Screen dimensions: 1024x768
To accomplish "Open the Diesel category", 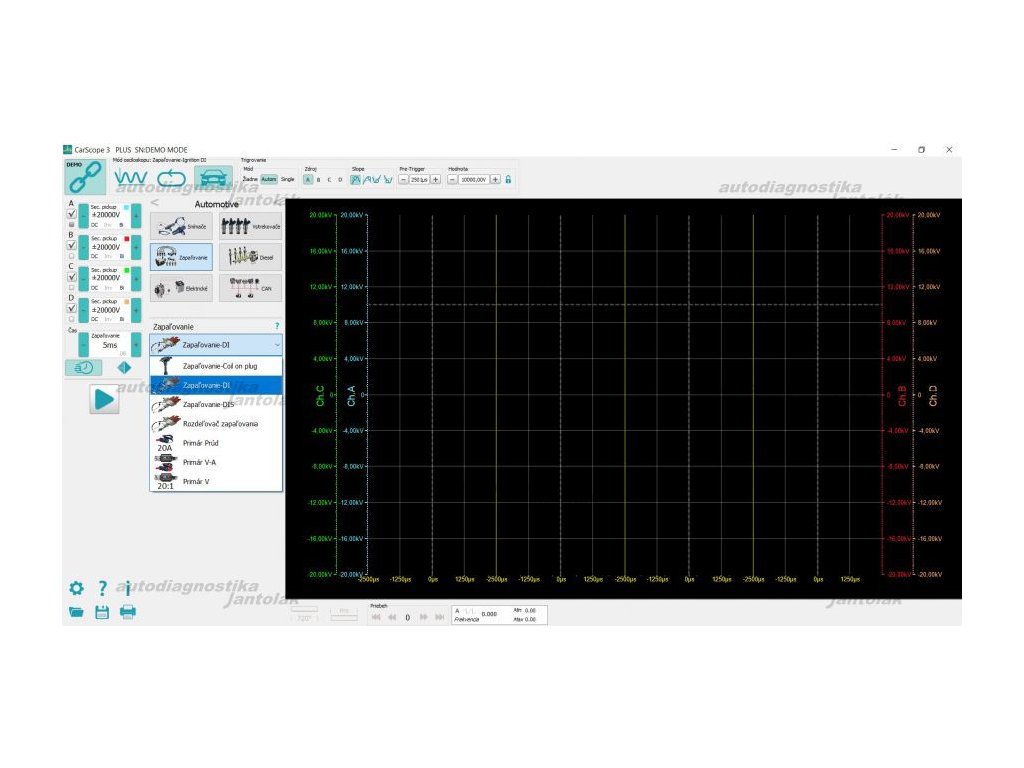I will coord(251,257).
